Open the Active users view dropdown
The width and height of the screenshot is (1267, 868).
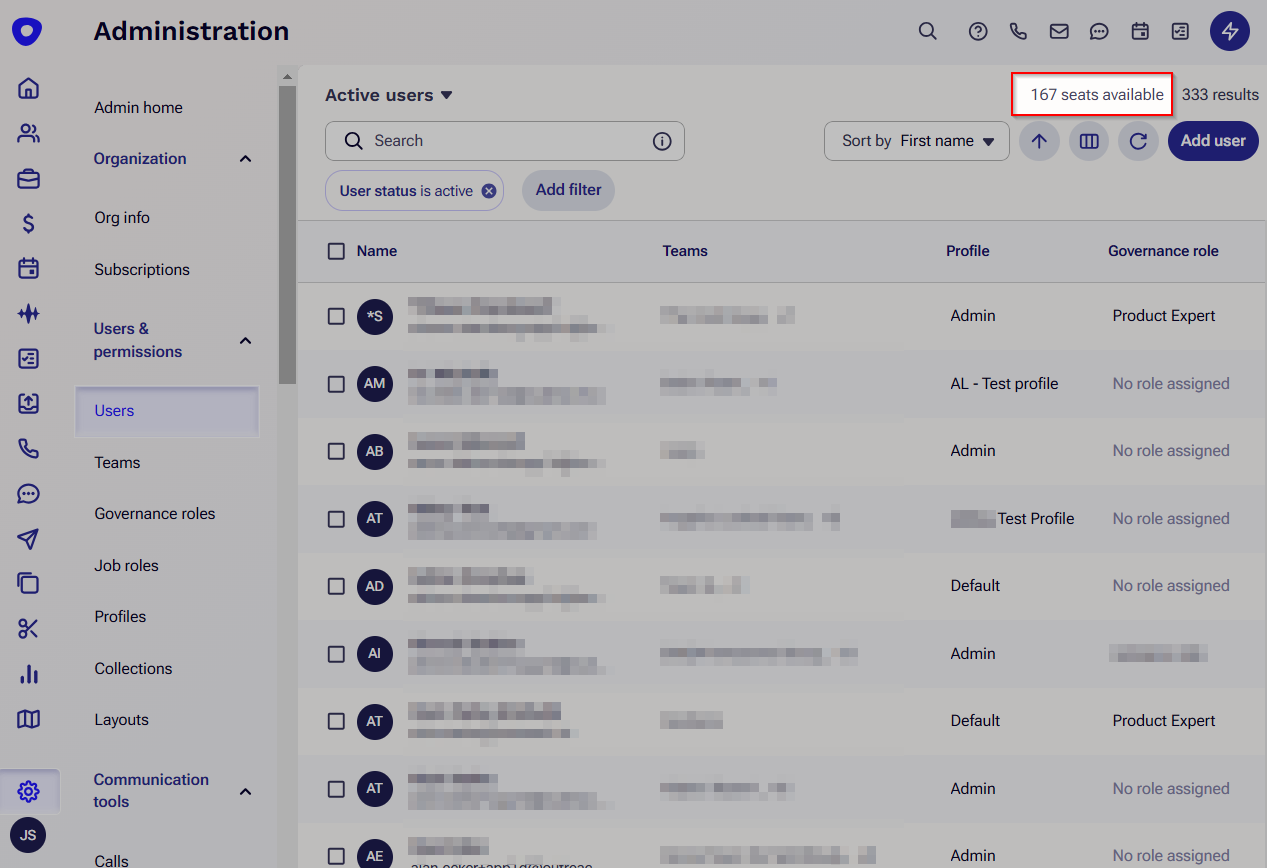pyautogui.click(x=389, y=95)
